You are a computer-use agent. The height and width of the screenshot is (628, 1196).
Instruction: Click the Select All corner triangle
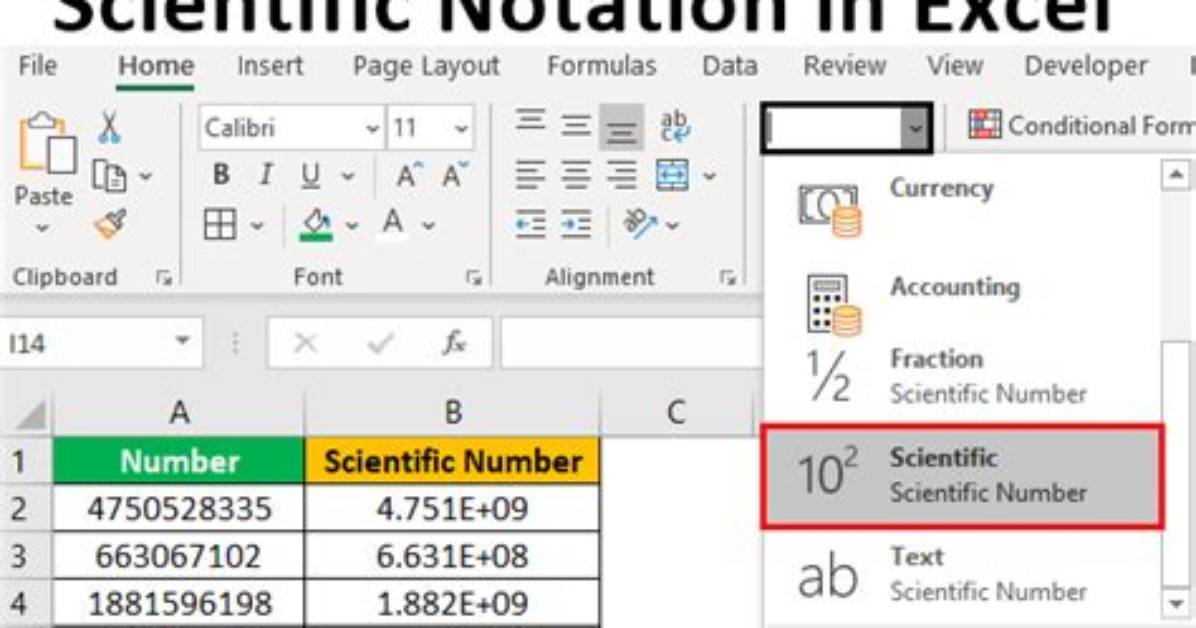pyautogui.click(x=29, y=414)
